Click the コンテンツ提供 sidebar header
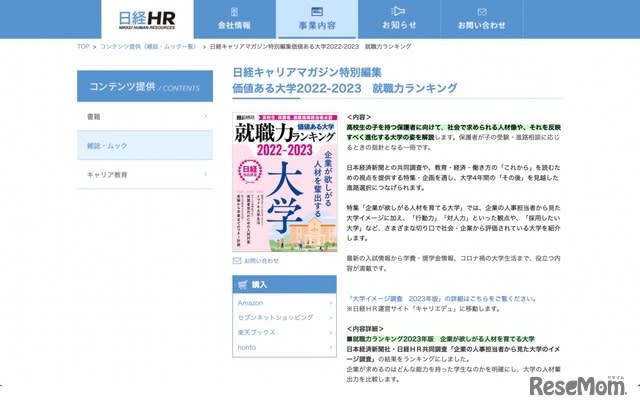Image resolution: width=640 pixels, height=409 pixels. coord(145,86)
